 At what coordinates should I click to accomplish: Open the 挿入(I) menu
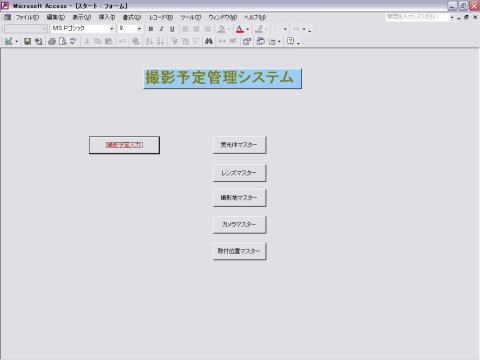[x=107, y=17]
